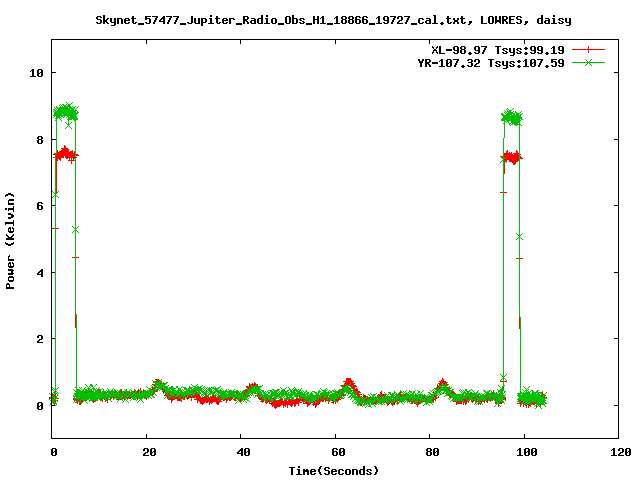The image size is (640, 480).
Task: Click the y-axis tick label 8
Action: (40, 140)
